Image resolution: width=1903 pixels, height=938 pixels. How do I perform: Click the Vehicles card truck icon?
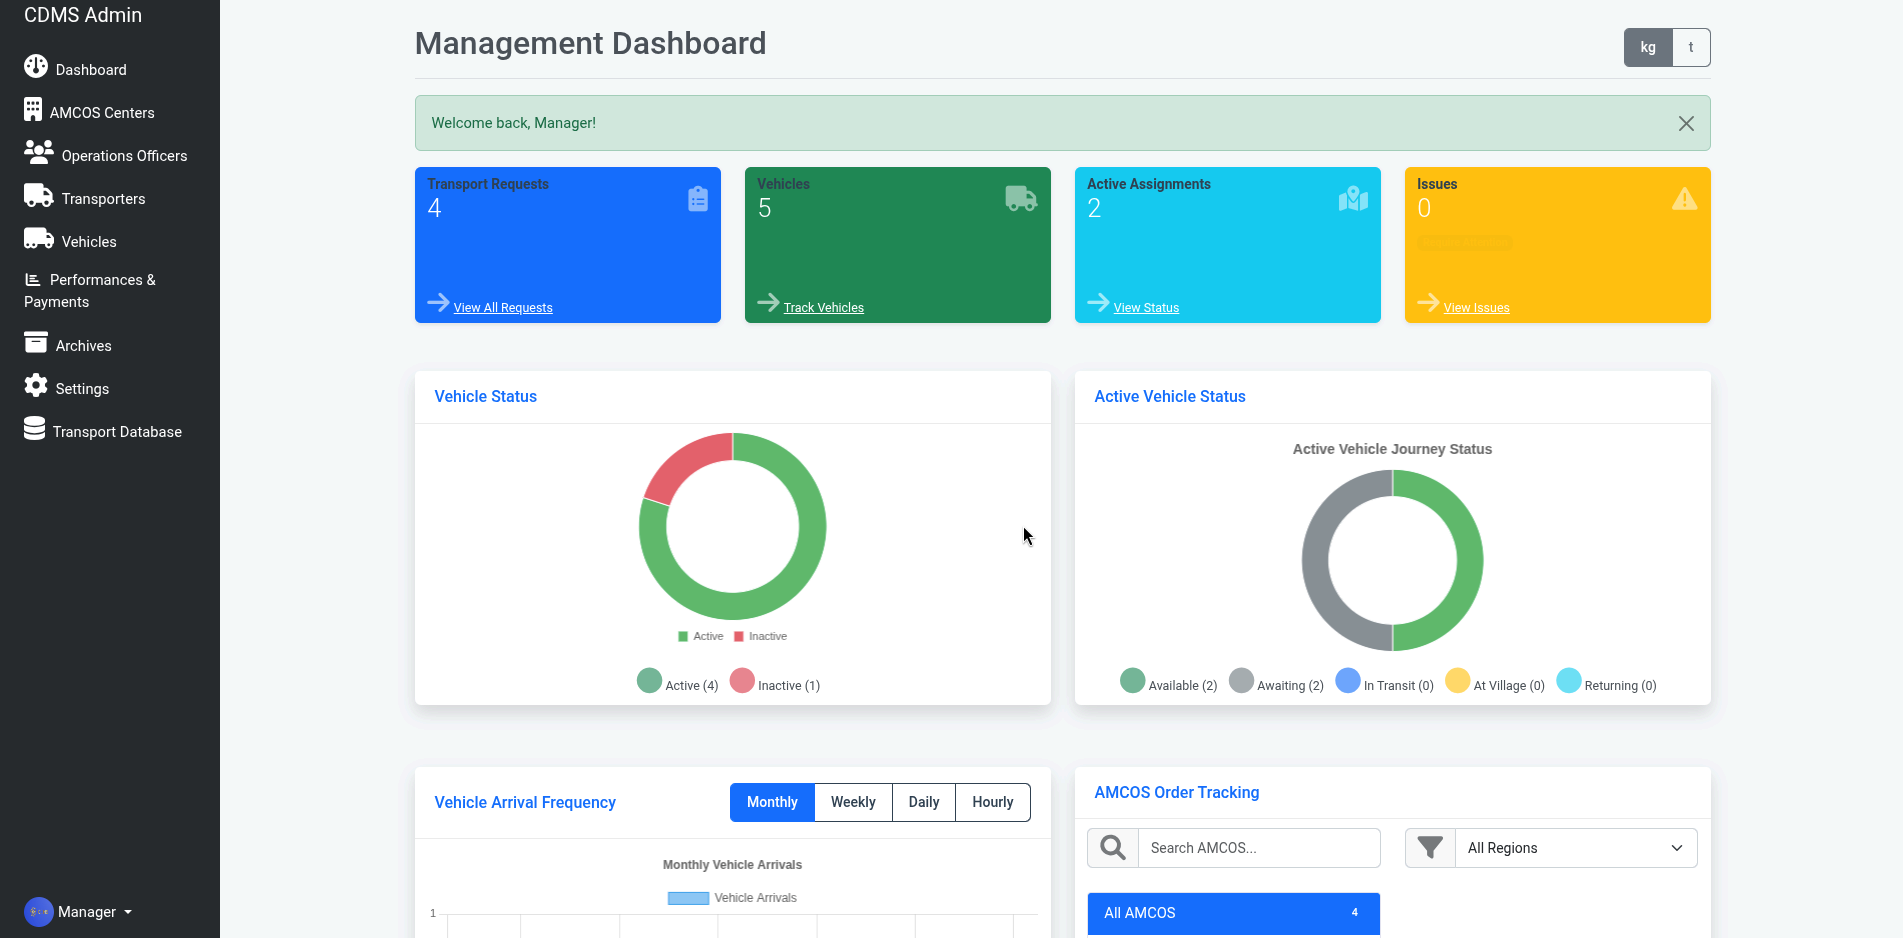tap(1021, 198)
